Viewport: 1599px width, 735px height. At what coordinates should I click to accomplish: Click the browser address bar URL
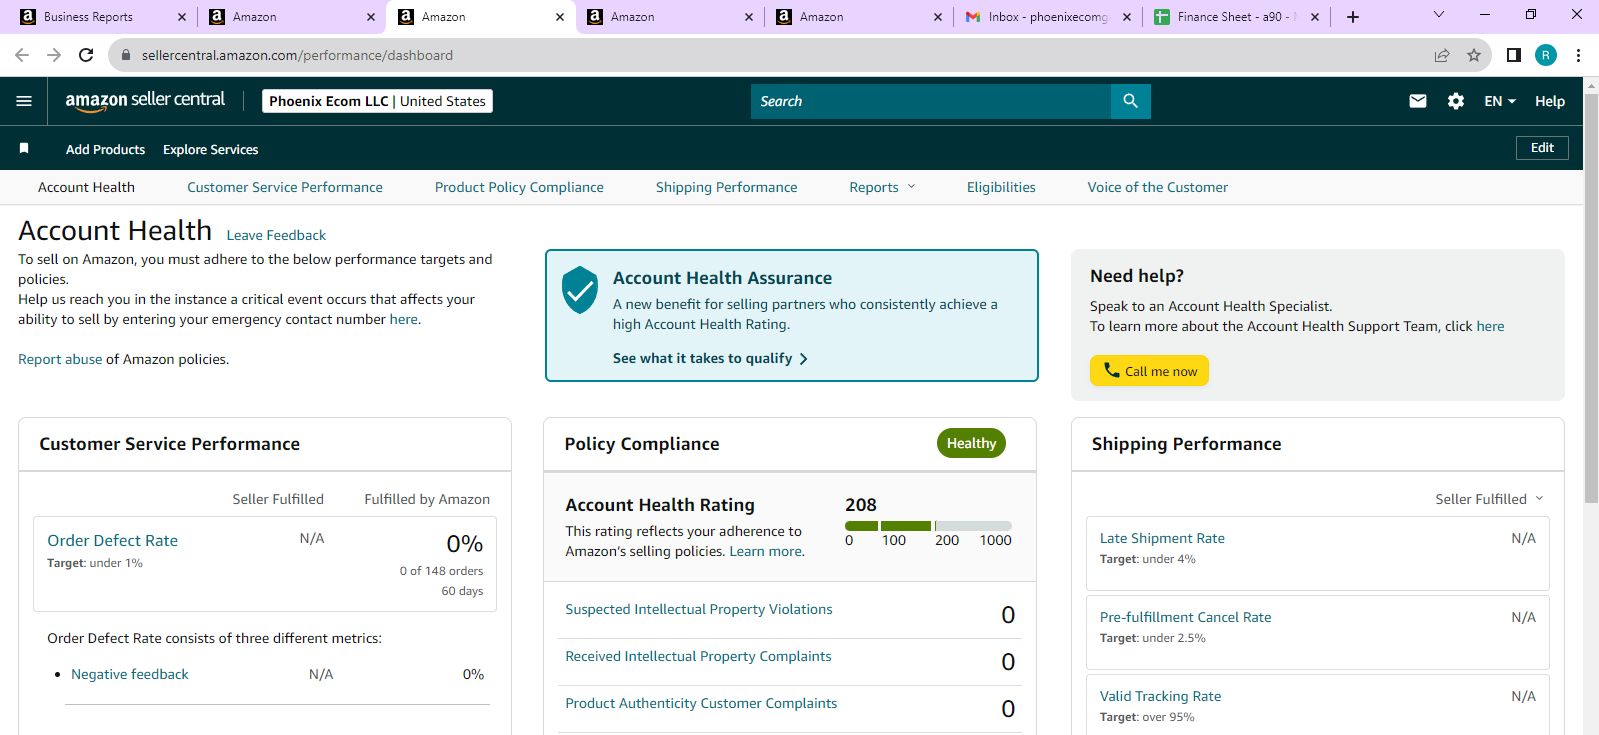click(297, 55)
